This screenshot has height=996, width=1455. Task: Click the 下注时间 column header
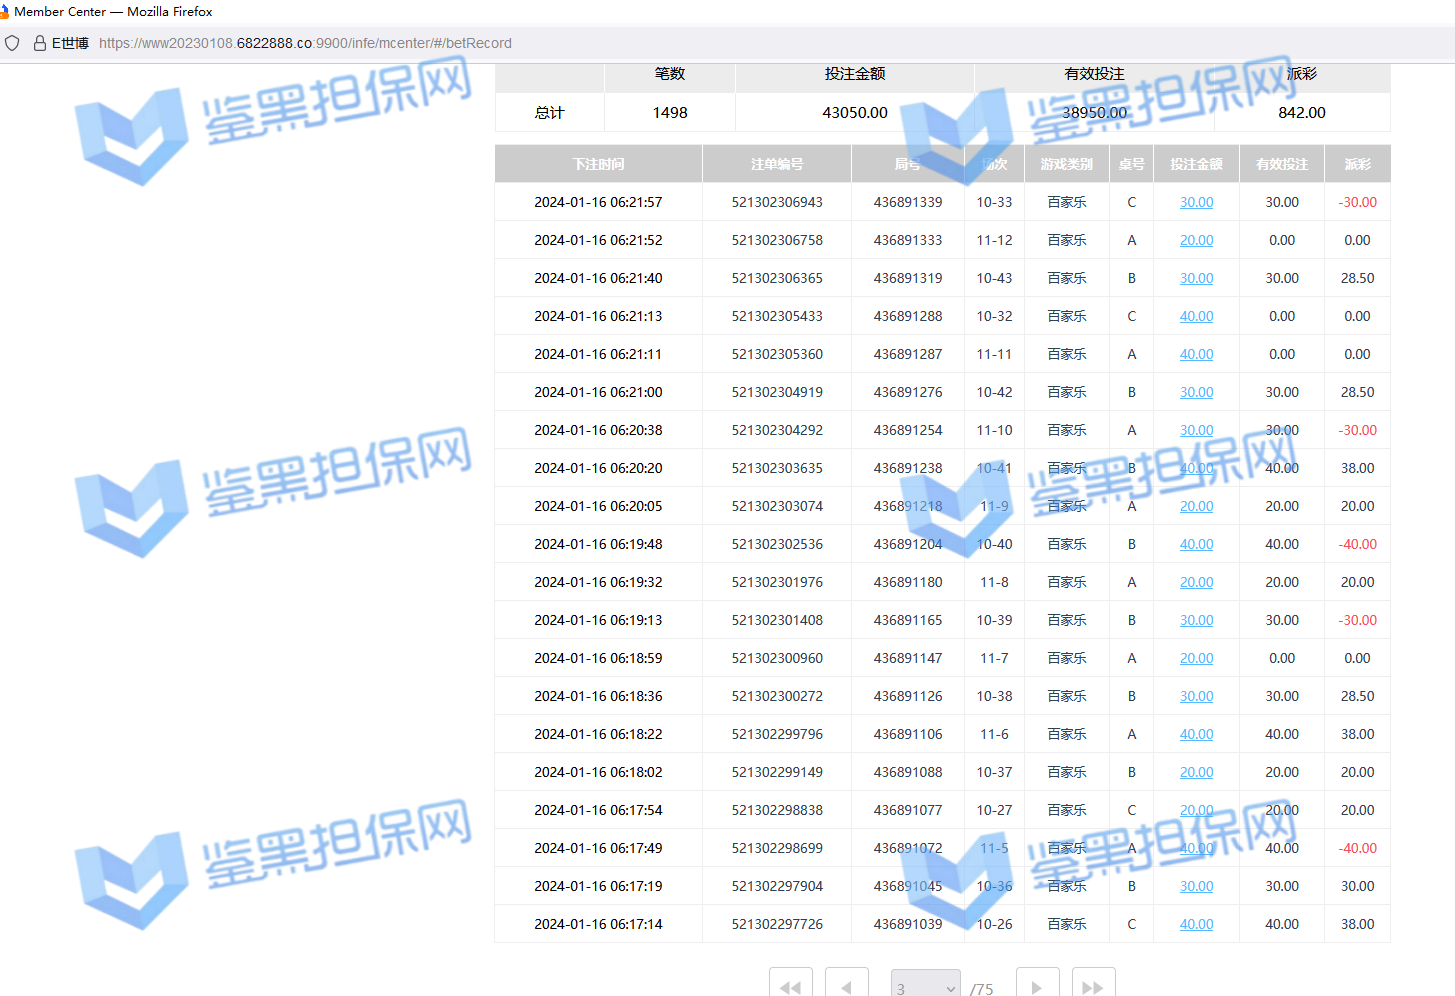[598, 164]
